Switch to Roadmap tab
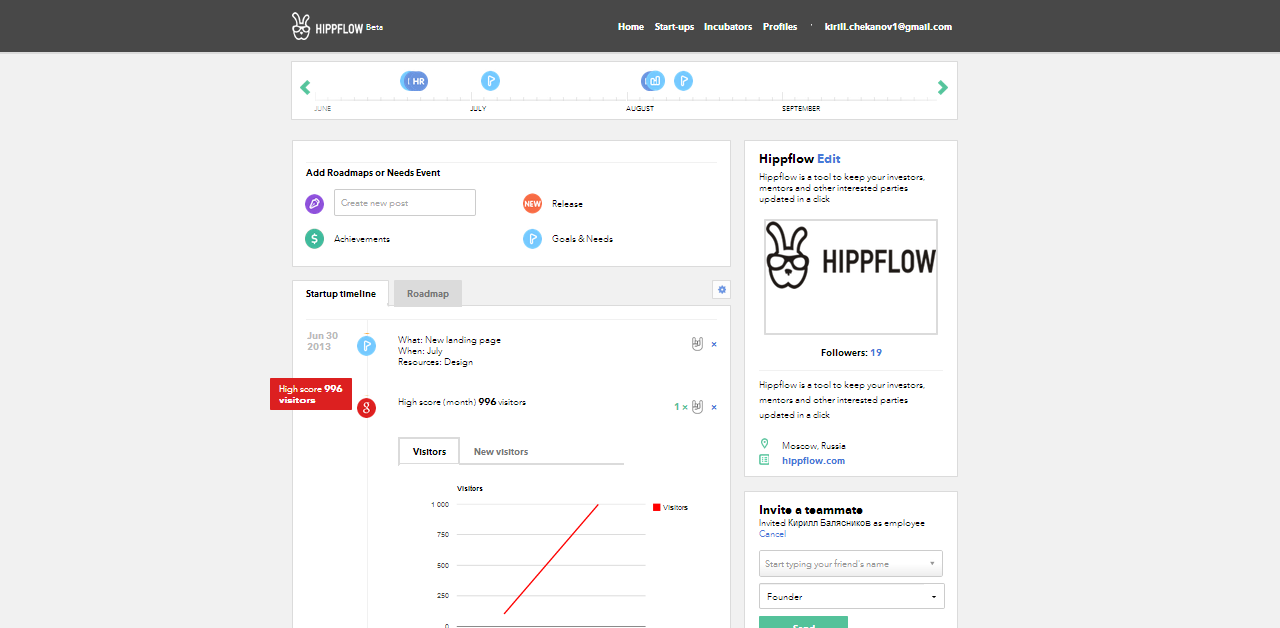1280x628 pixels. pos(428,294)
